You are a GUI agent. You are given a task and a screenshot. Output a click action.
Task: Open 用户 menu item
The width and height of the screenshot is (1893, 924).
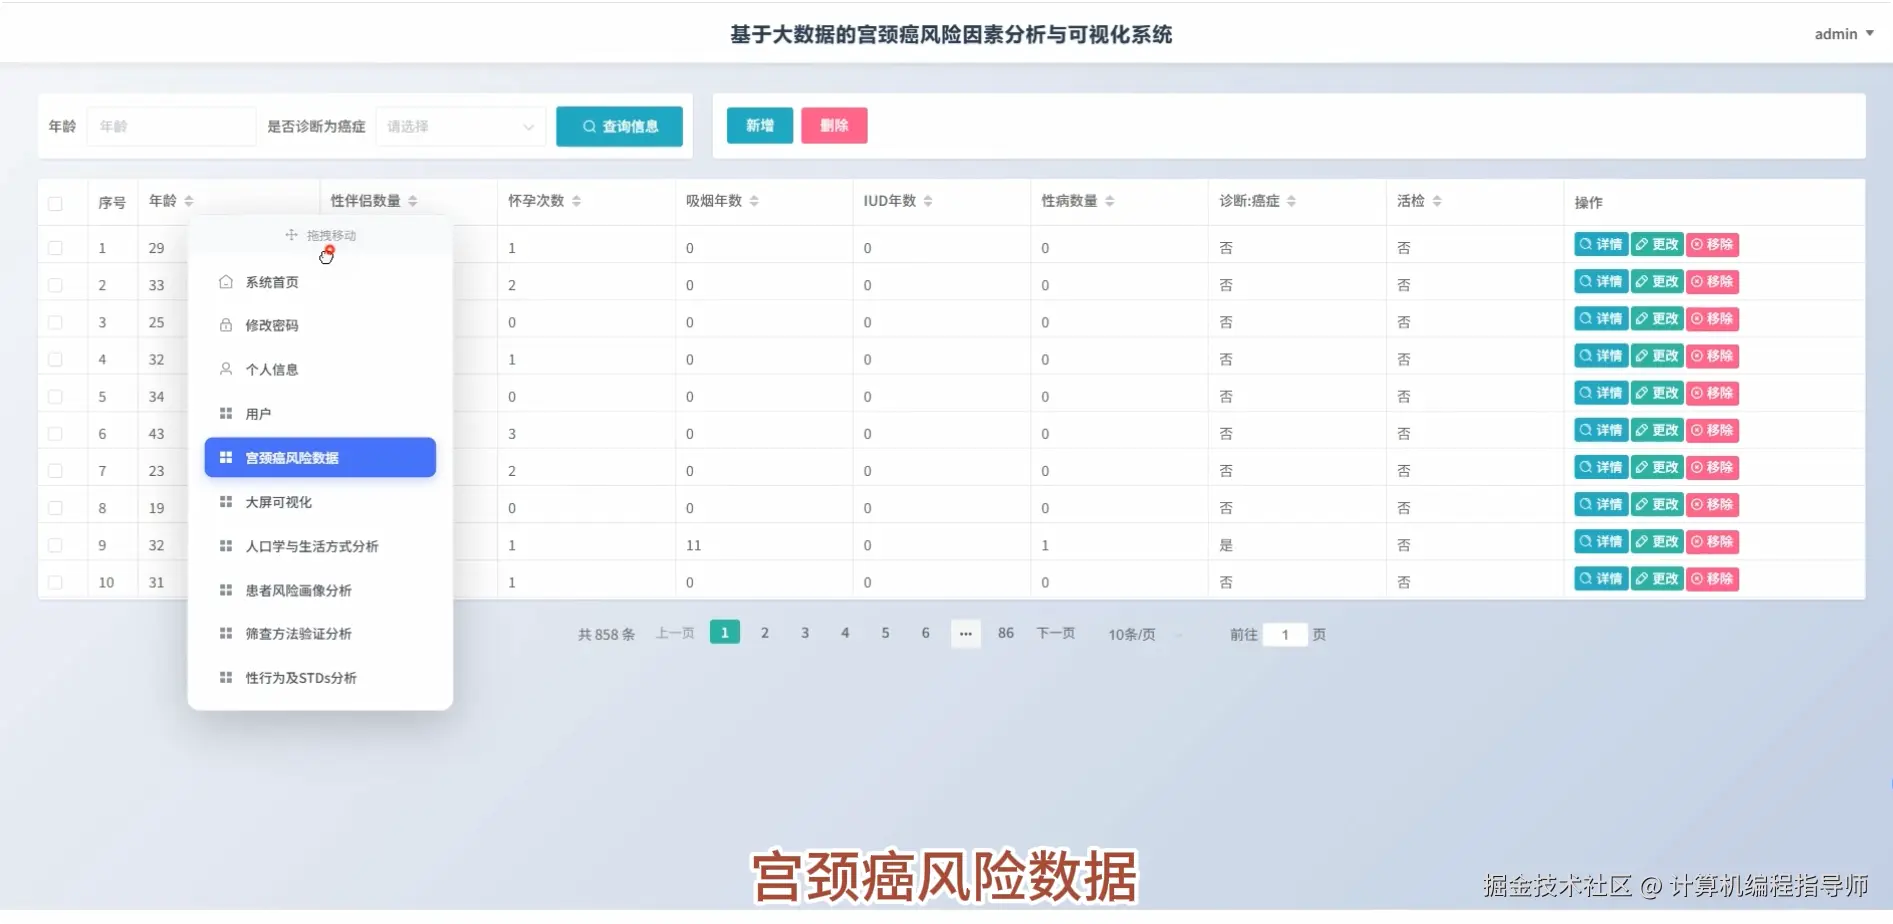[320, 413]
